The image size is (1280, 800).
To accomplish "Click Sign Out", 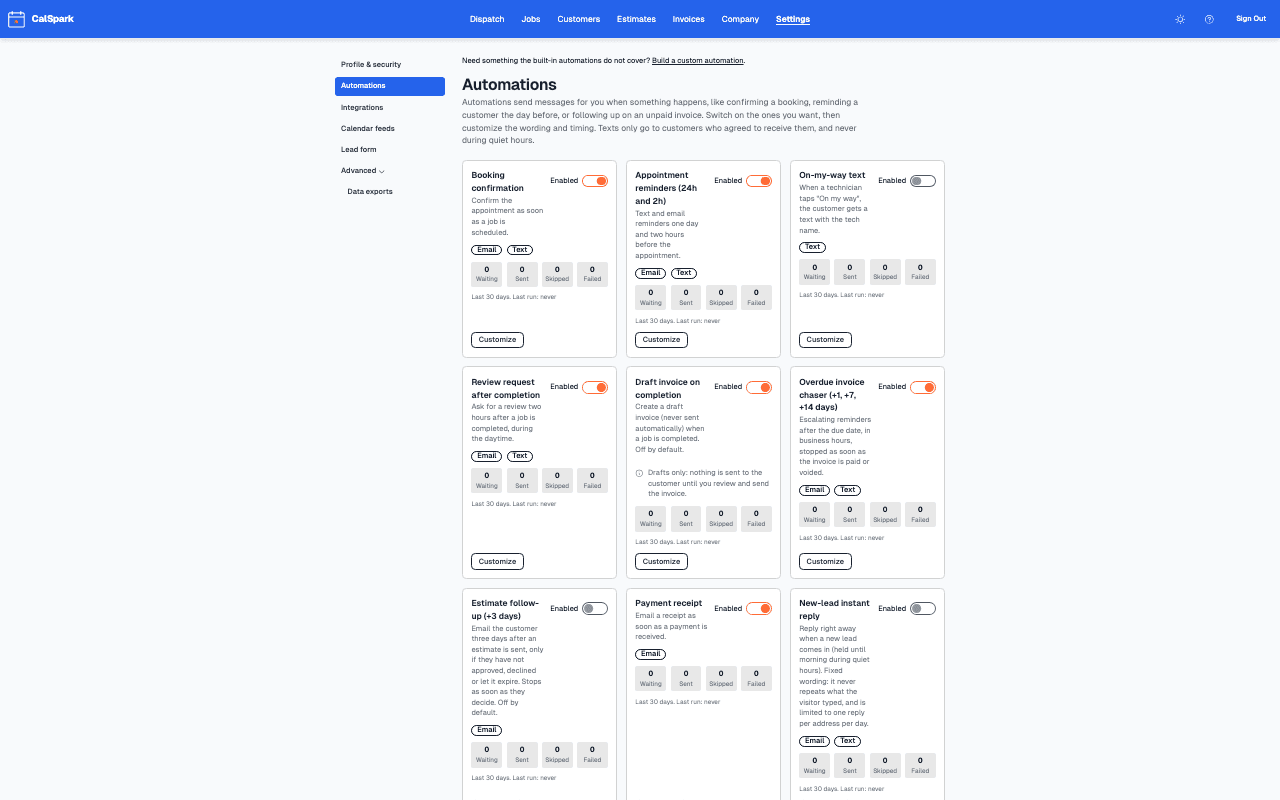I will (x=1251, y=19).
